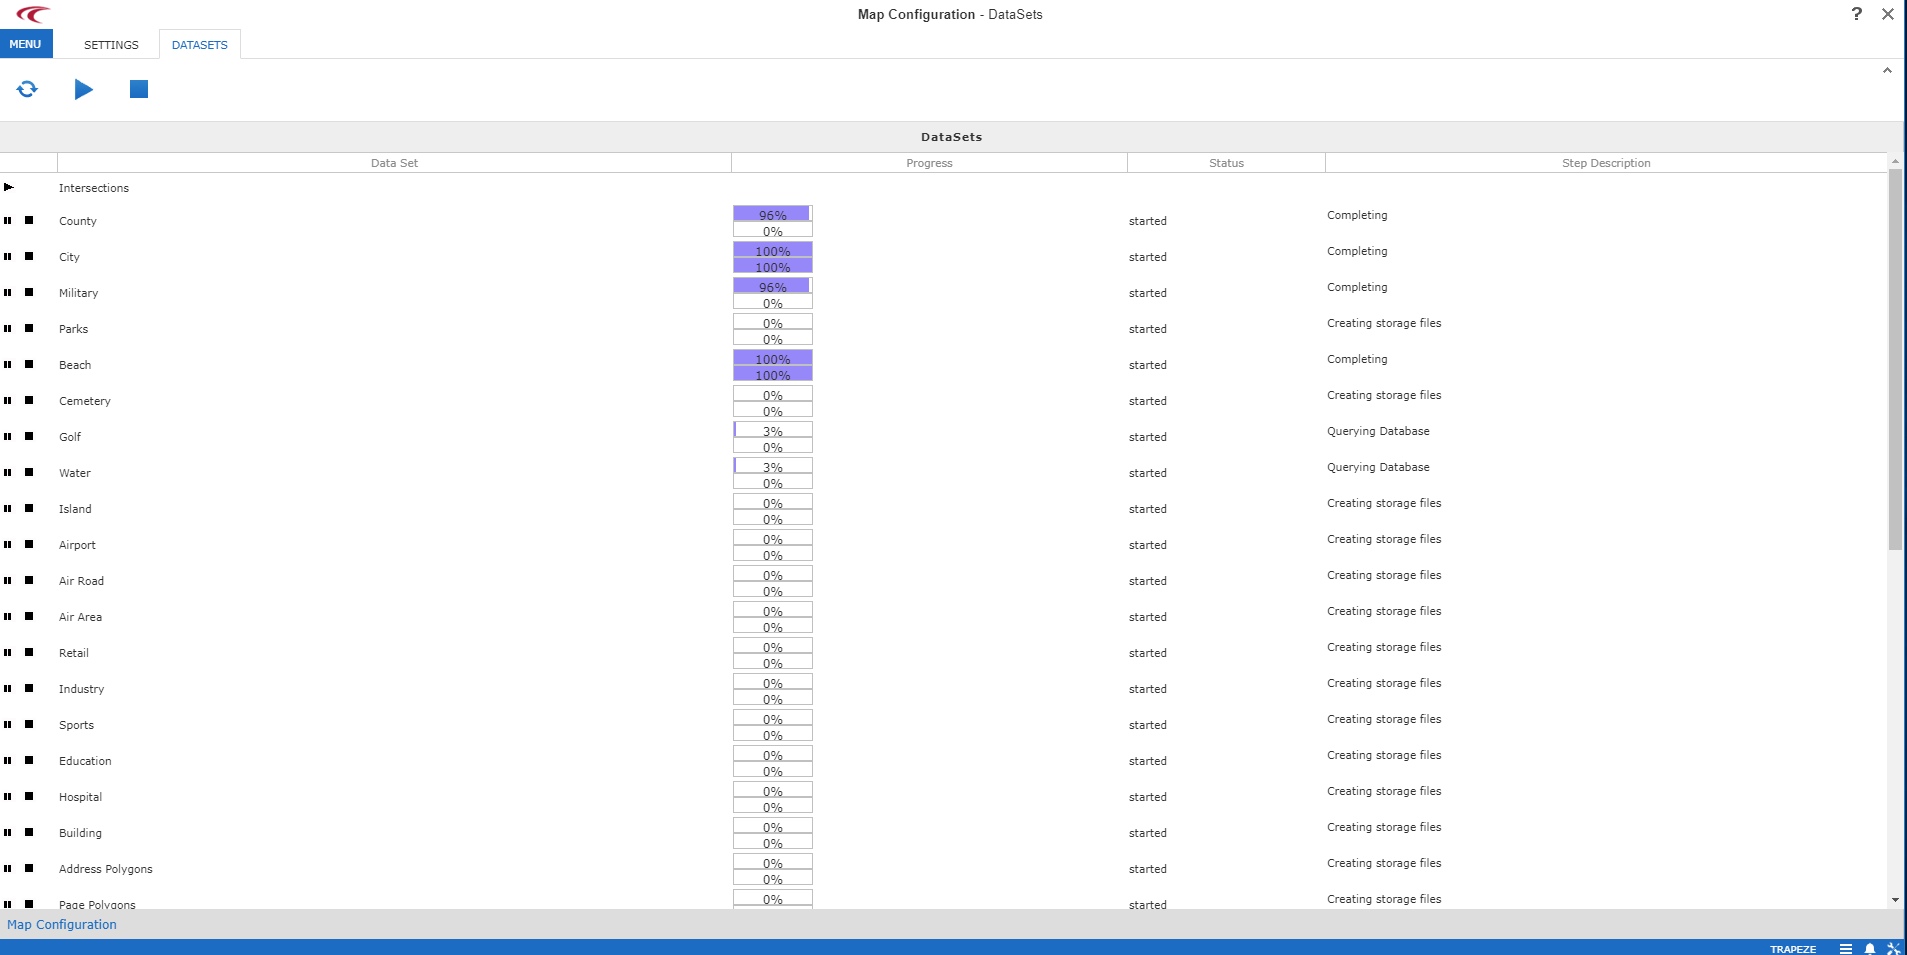Stop the Golf dataset

click(28, 437)
